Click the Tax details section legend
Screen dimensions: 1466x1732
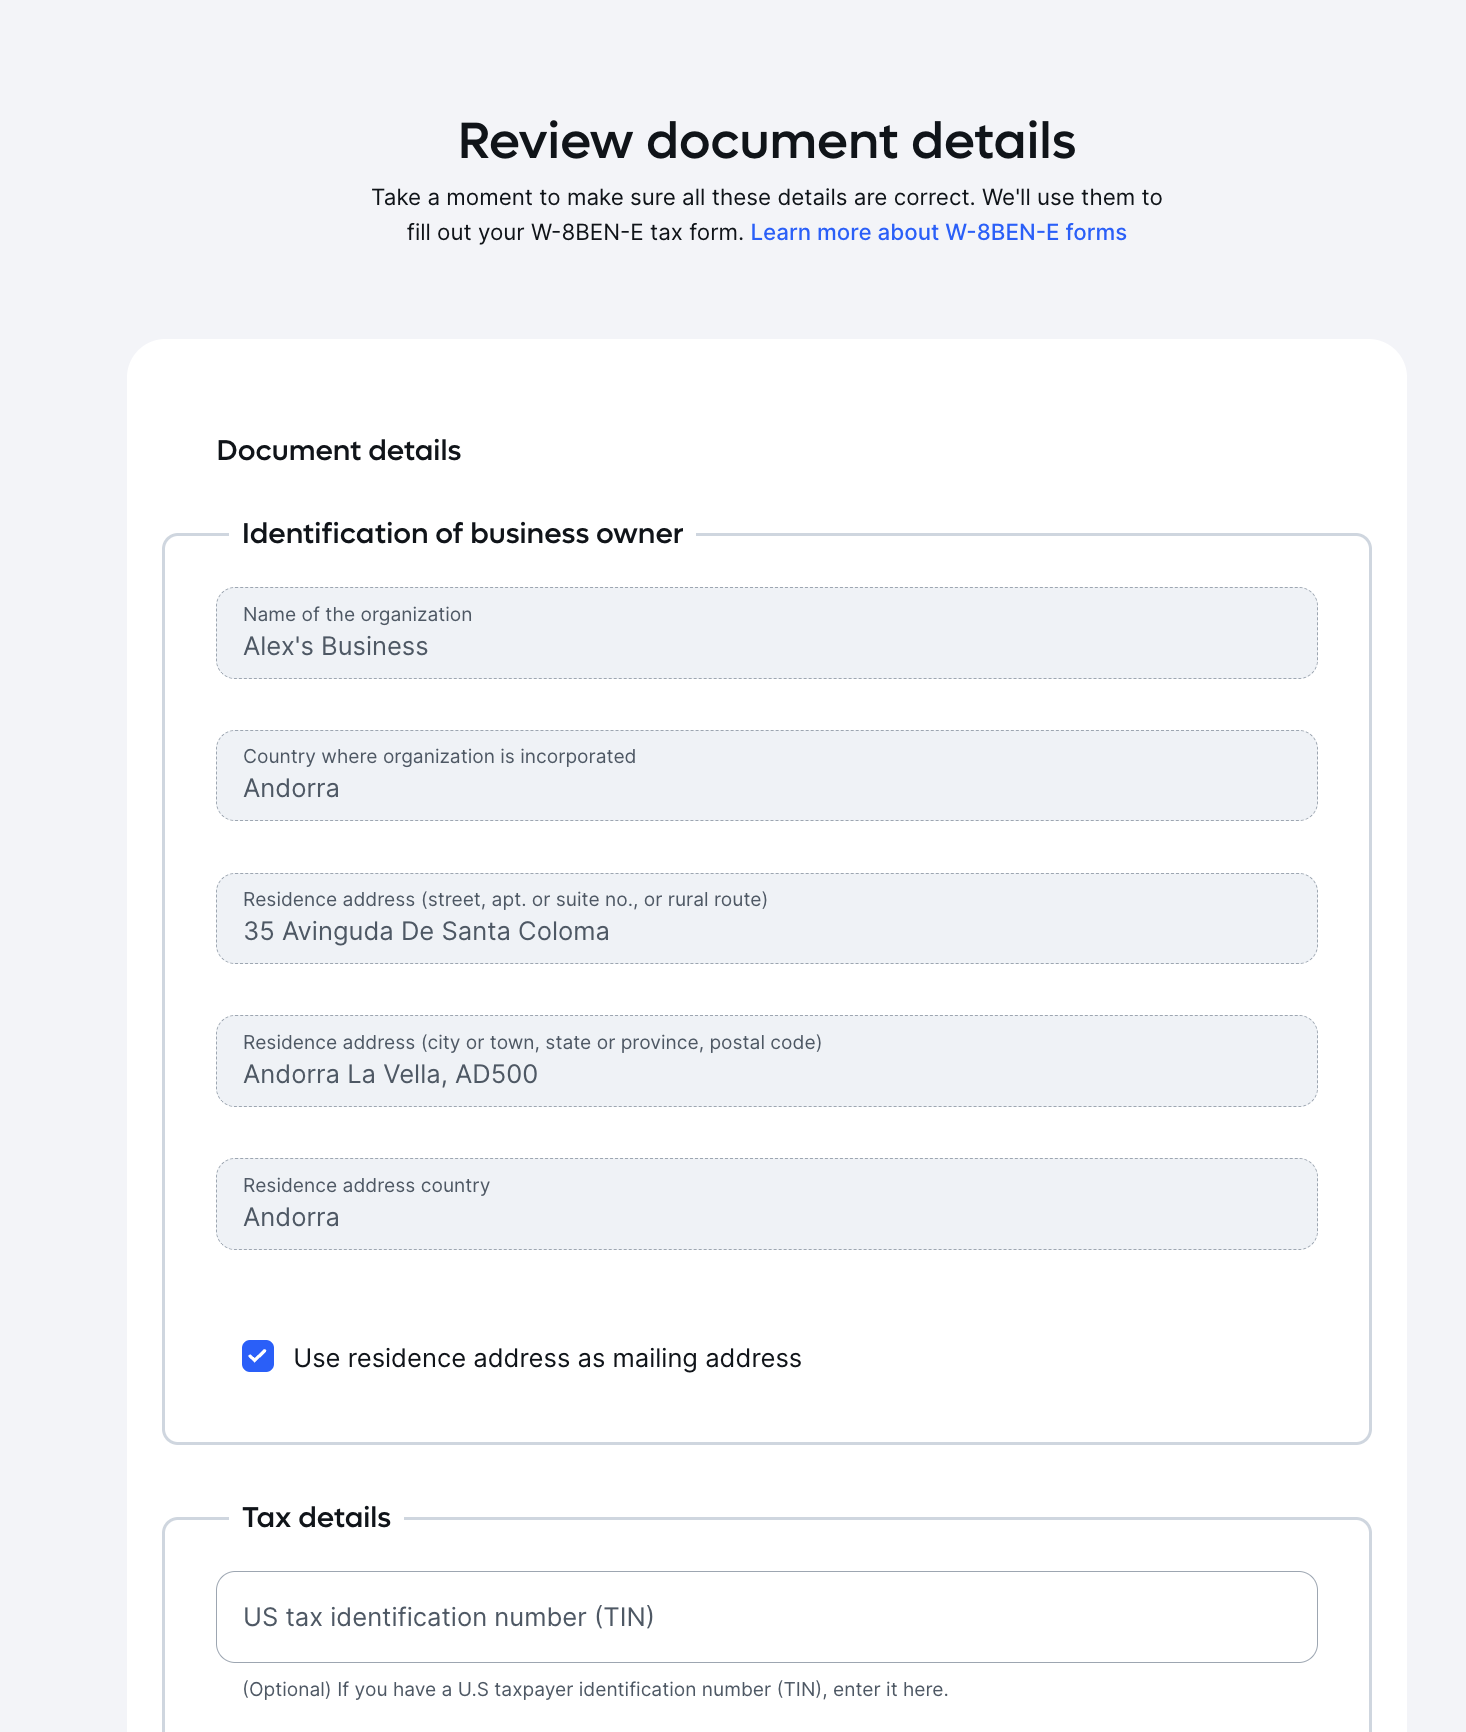(316, 1518)
